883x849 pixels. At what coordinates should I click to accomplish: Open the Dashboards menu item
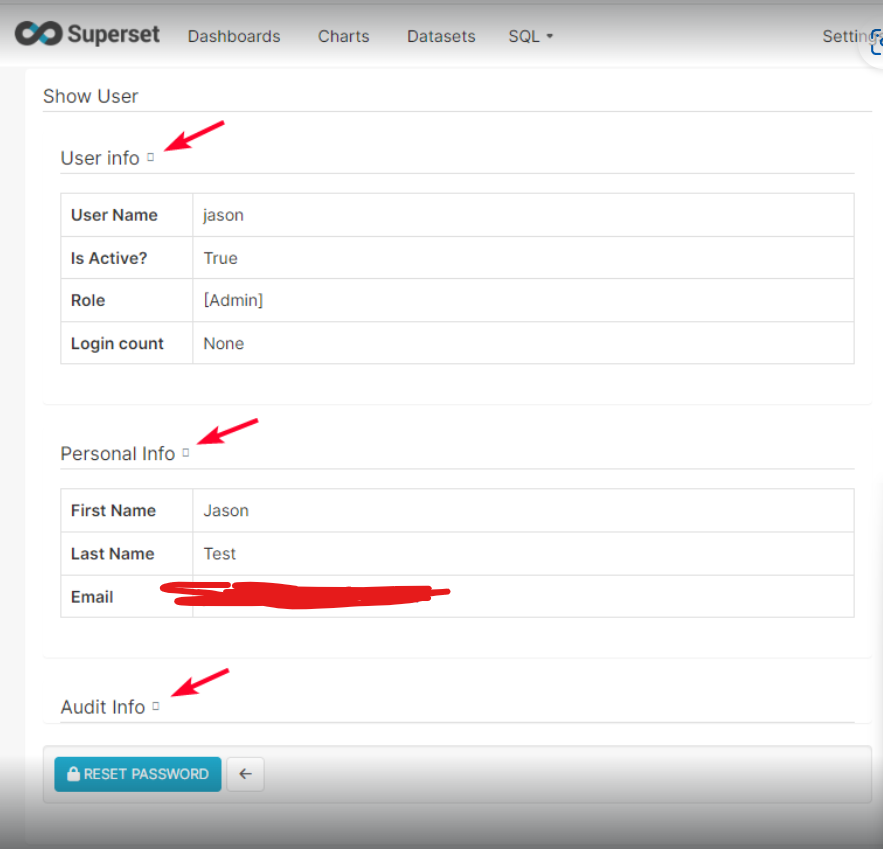(234, 36)
